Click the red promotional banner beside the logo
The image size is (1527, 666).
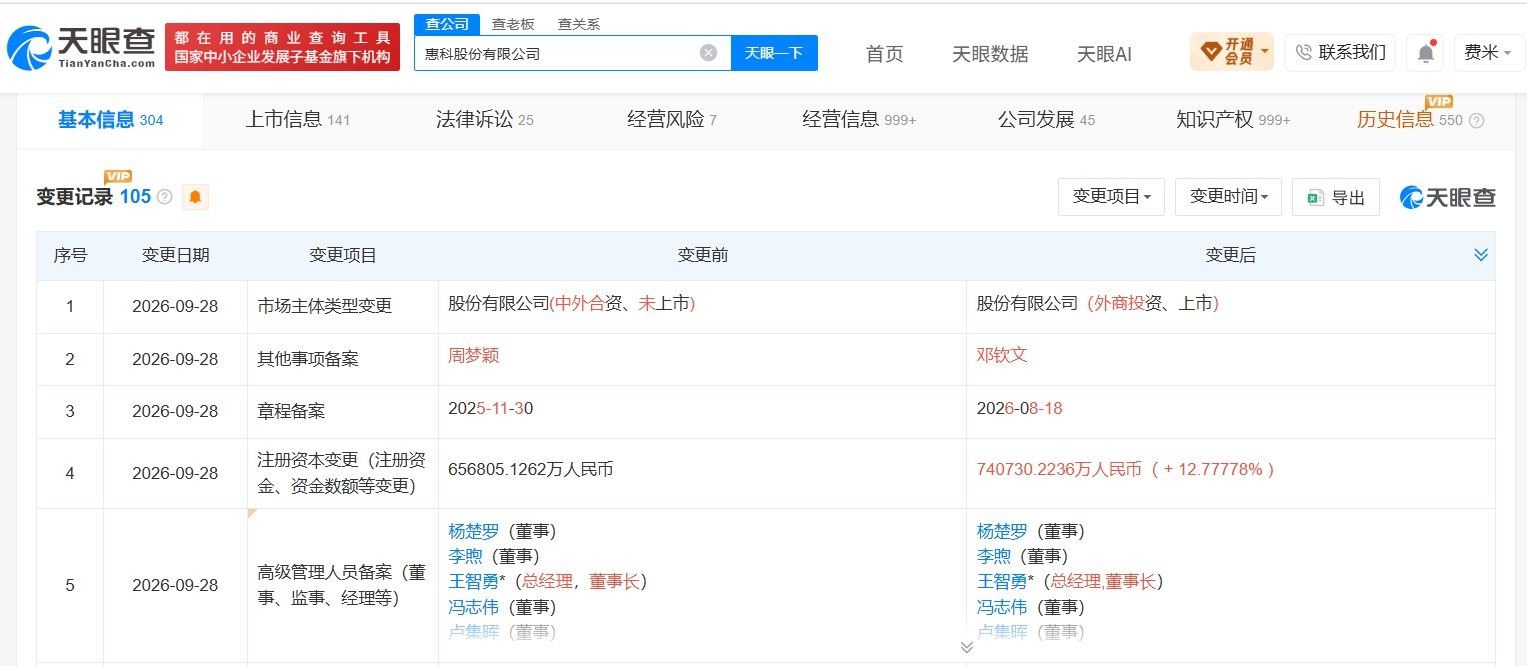click(282, 47)
